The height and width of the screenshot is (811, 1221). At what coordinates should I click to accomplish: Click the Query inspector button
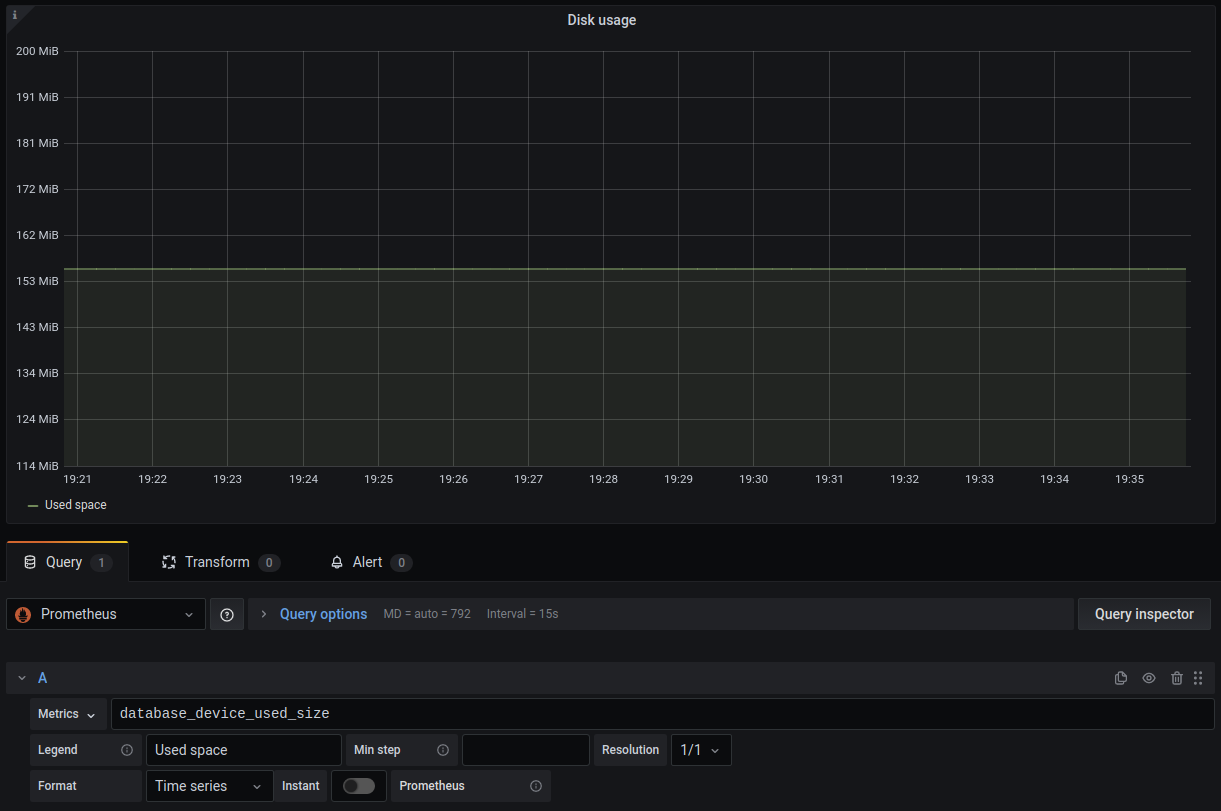1143,614
